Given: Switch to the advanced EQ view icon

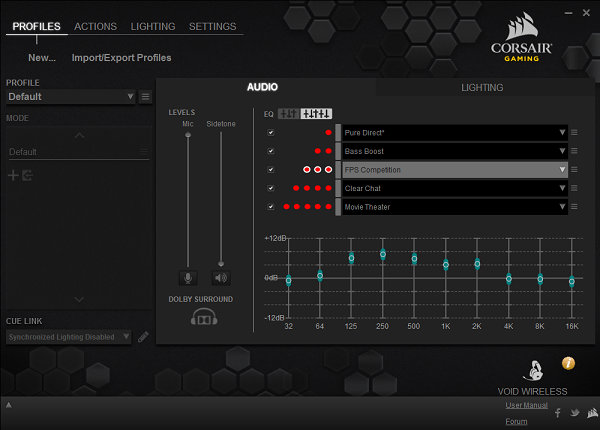Looking at the screenshot, I should coord(316,114).
